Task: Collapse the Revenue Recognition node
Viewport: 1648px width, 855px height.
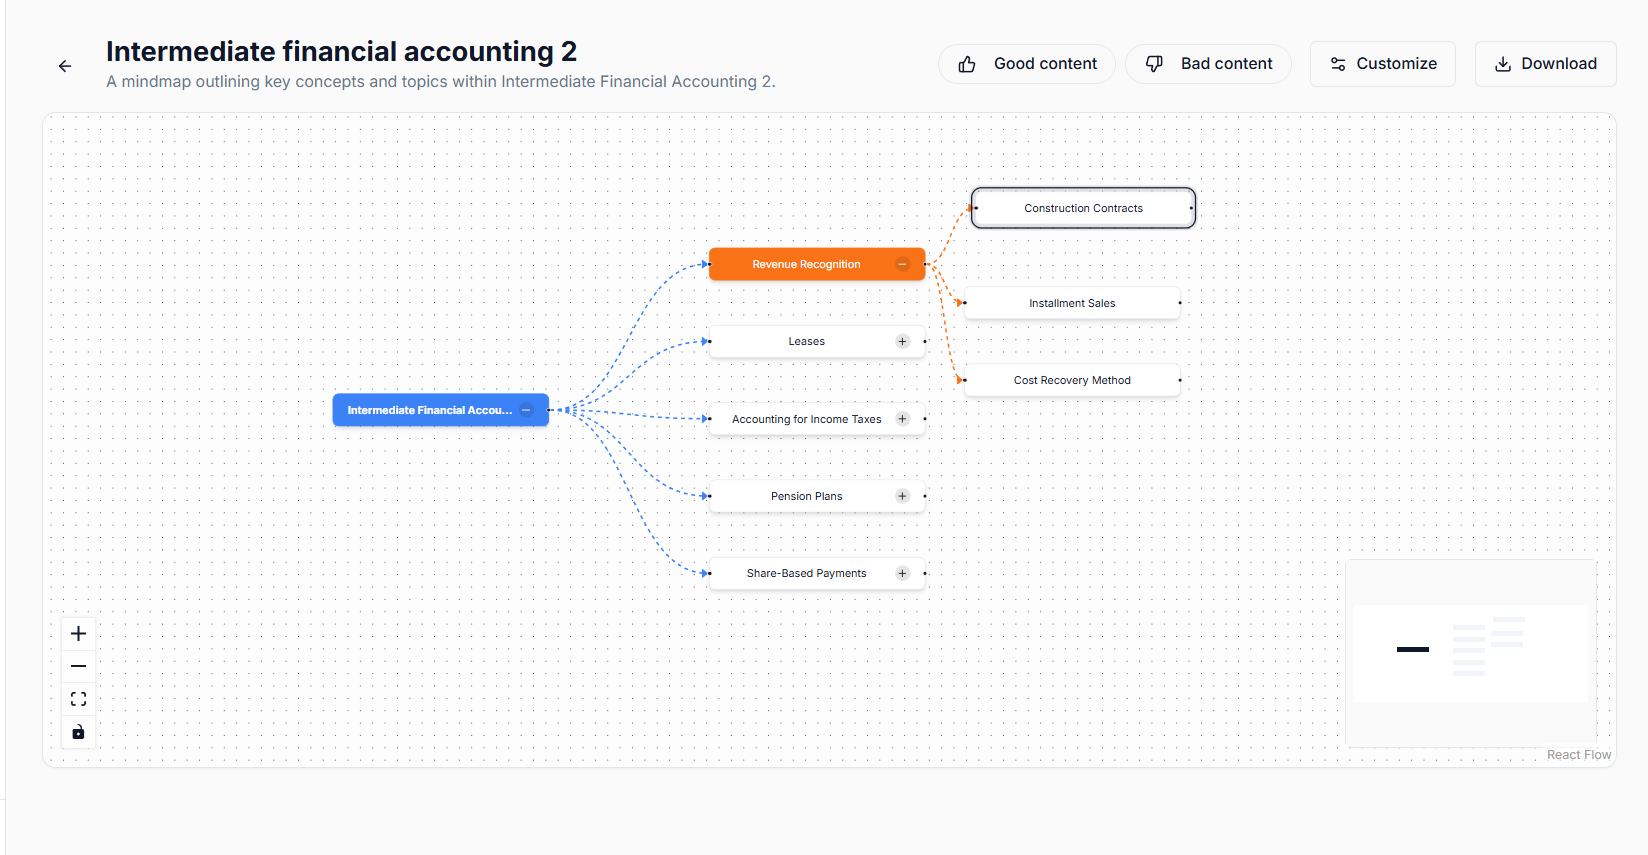Action: pos(902,264)
